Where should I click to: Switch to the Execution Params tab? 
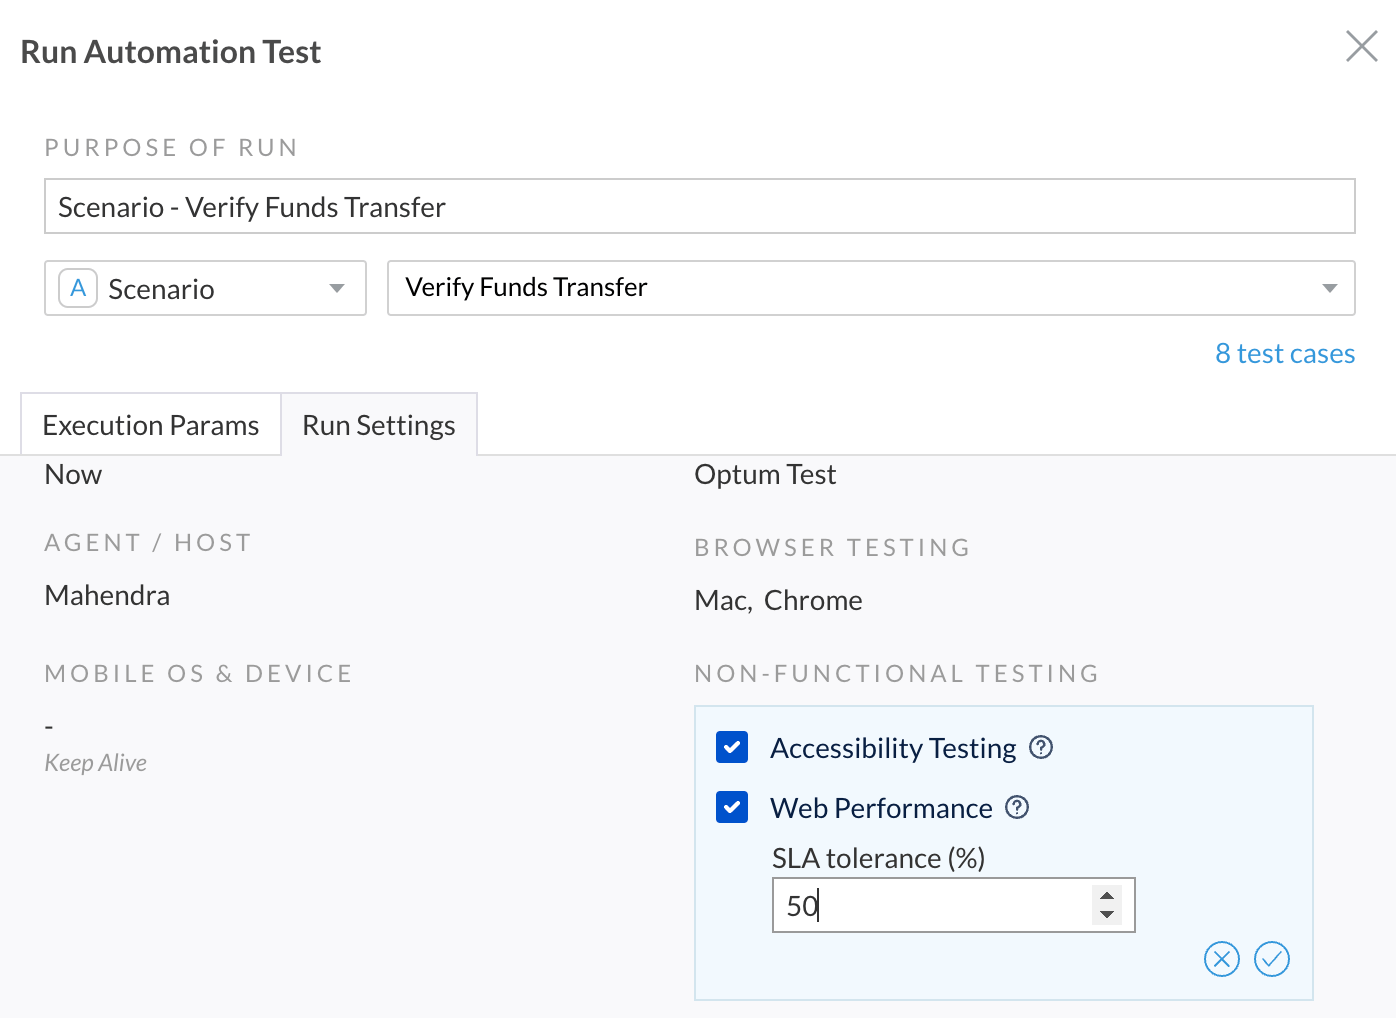point(150,424)
